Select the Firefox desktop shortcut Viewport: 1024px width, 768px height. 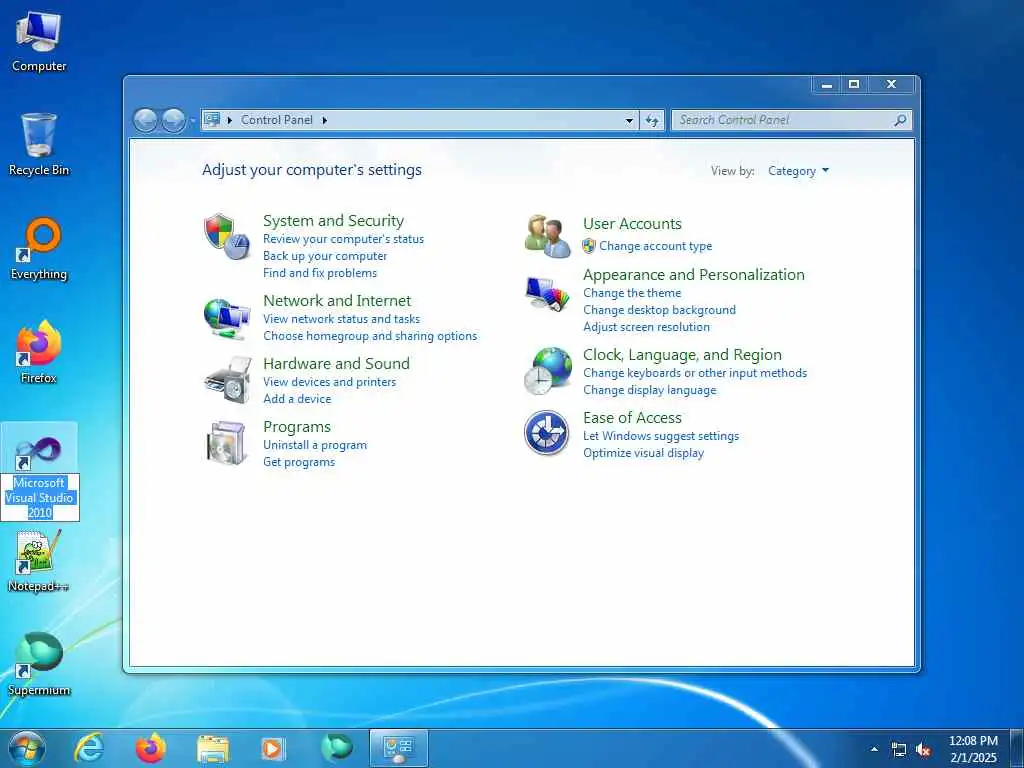(x=39, y=352)
